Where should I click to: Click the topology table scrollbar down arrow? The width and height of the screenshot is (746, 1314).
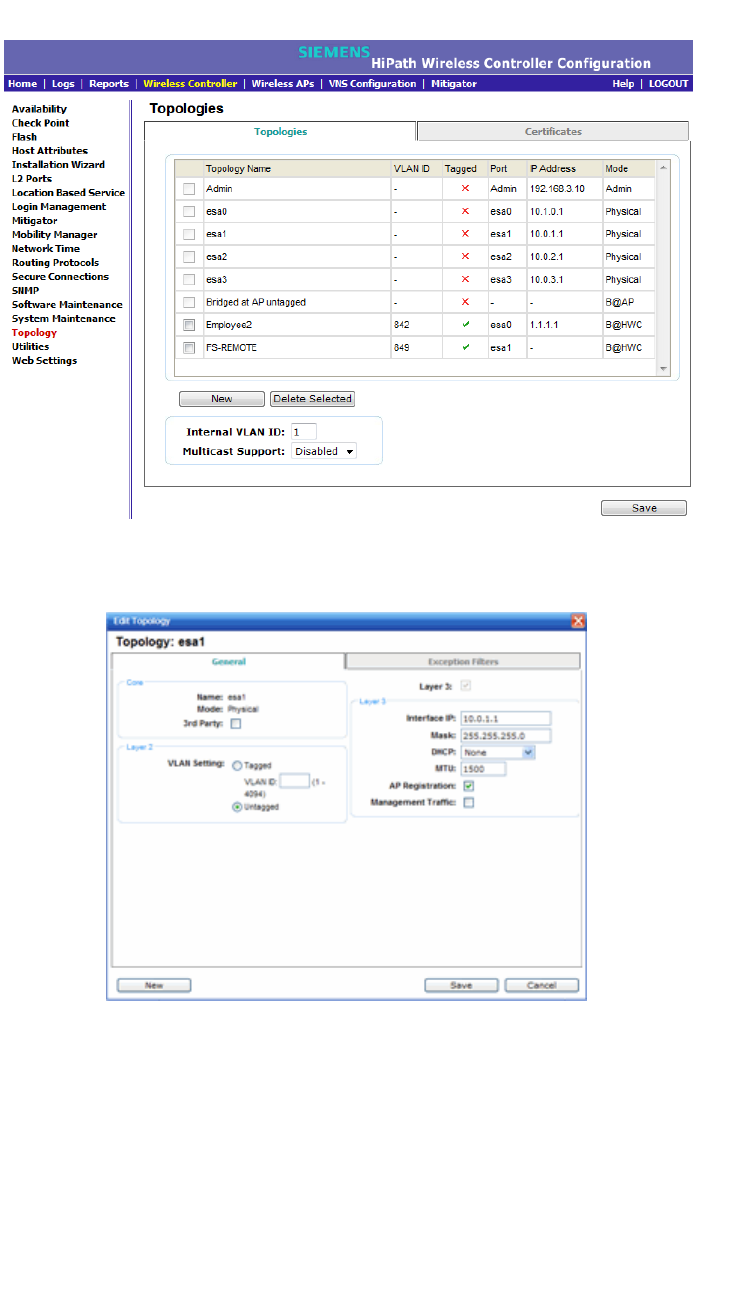[663, 369]
